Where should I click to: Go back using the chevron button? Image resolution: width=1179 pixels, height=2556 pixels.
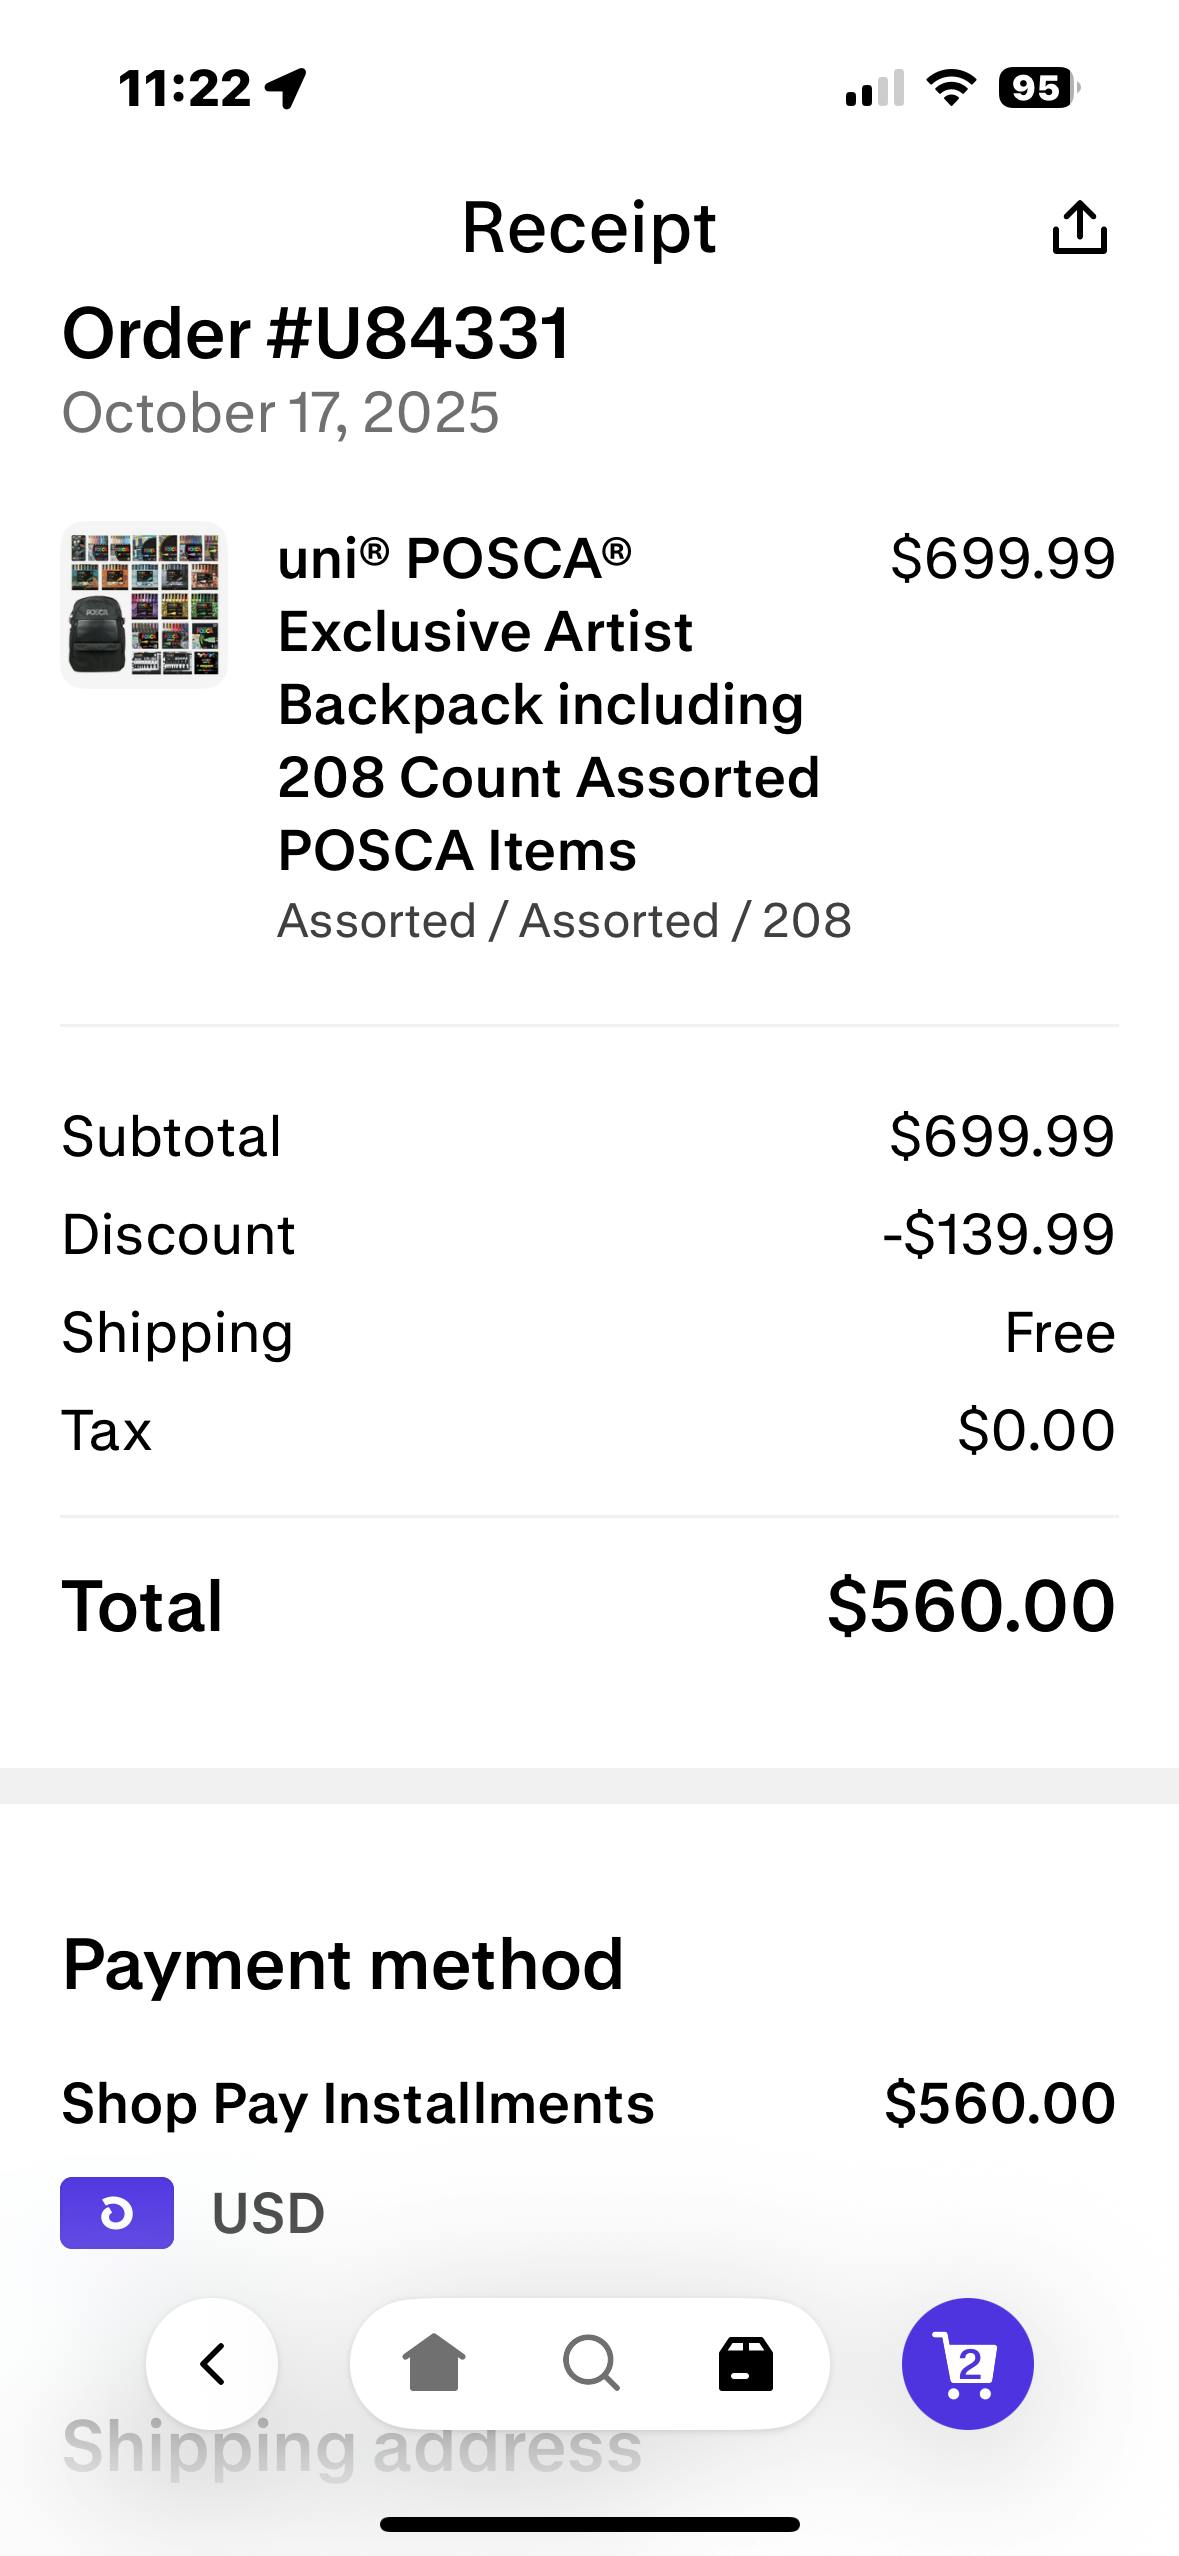click(x=212, y=2364)
